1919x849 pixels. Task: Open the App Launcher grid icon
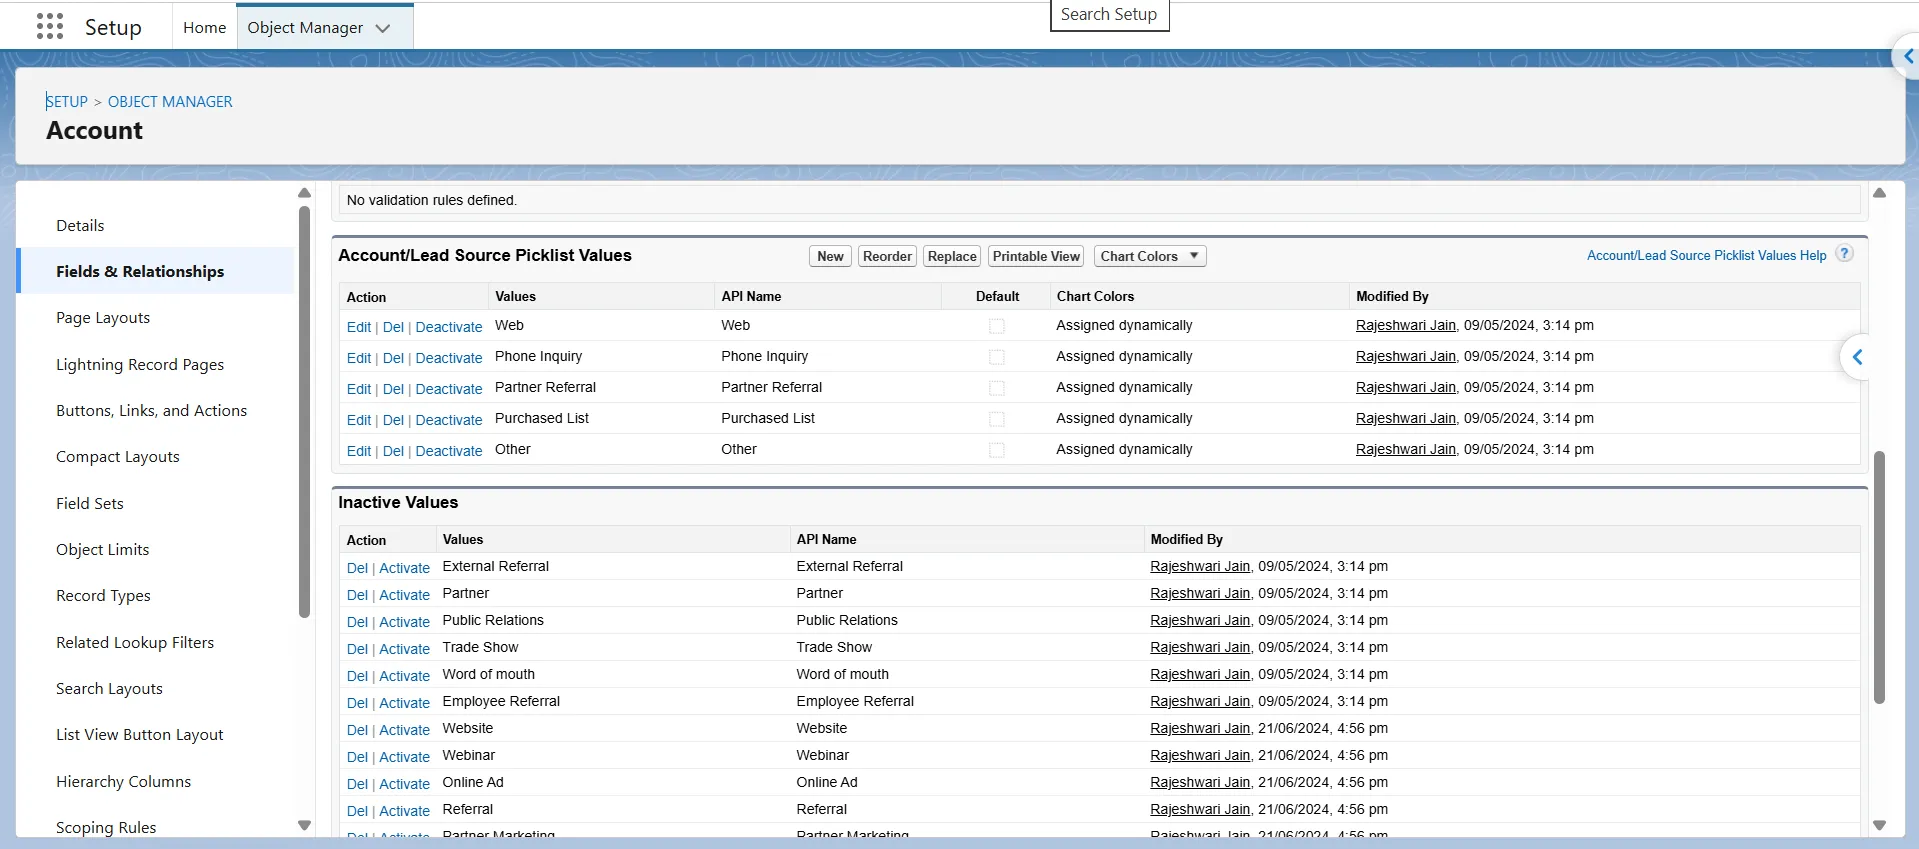(x=50, y=26)
